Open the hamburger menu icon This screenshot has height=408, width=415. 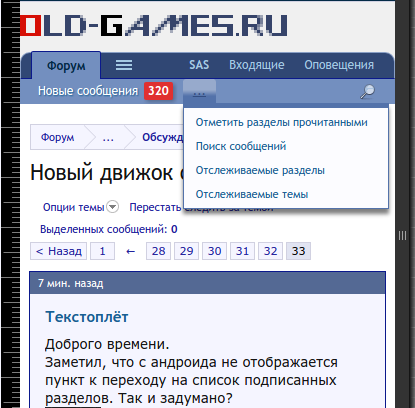(124, 65)
